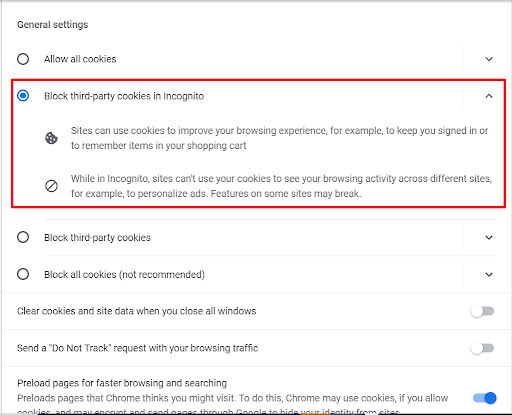Turn on the Do Not Track request toggle
The image size is (512, 415).
(482, 348)
